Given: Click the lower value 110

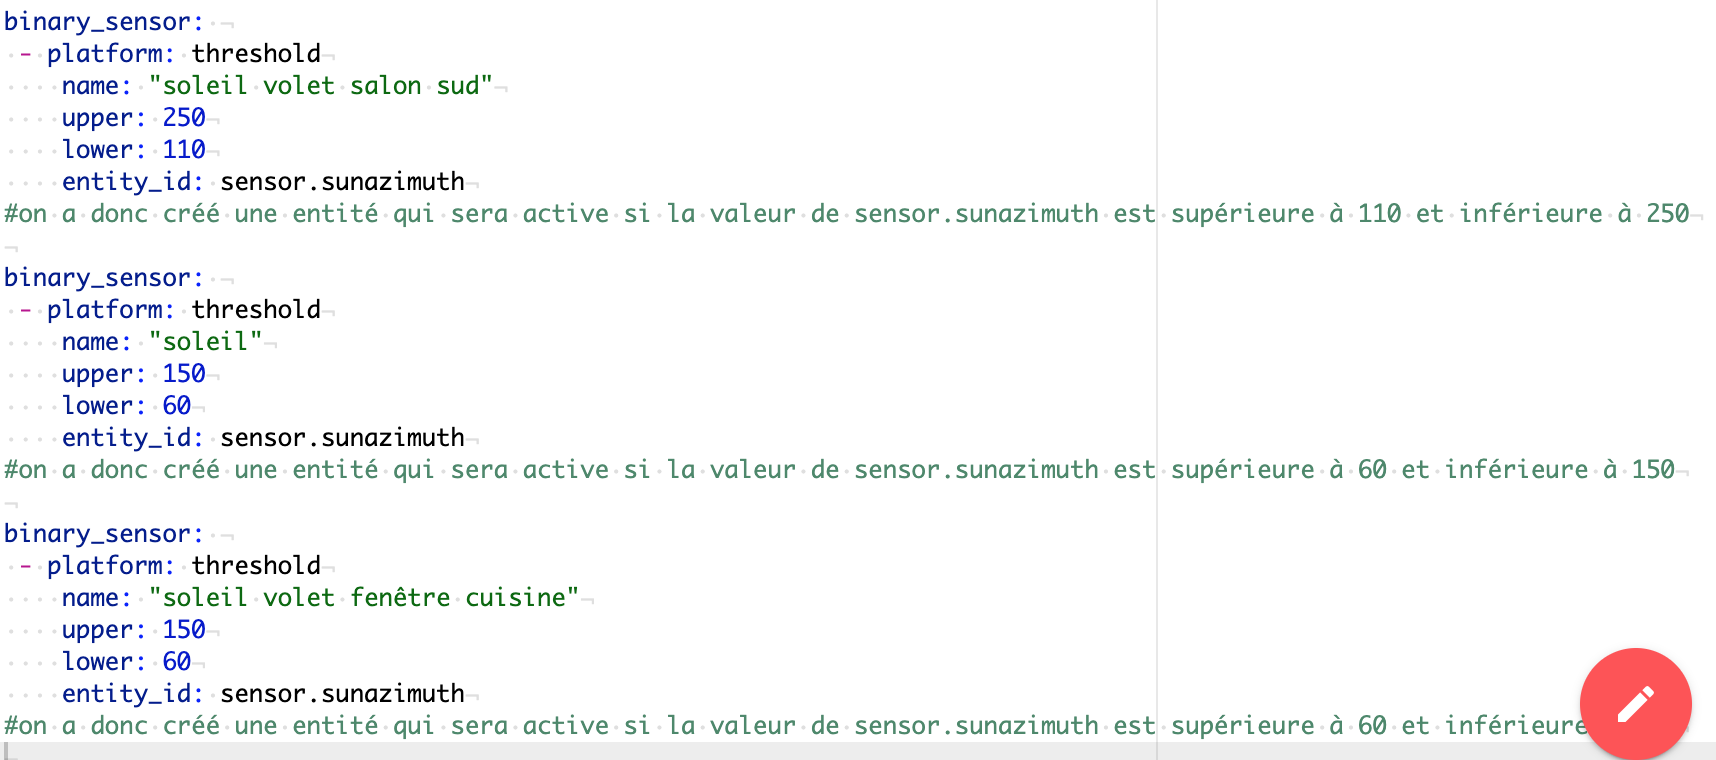Looking at the screenshot, I should pyautogui.click(x=184, y=150).
